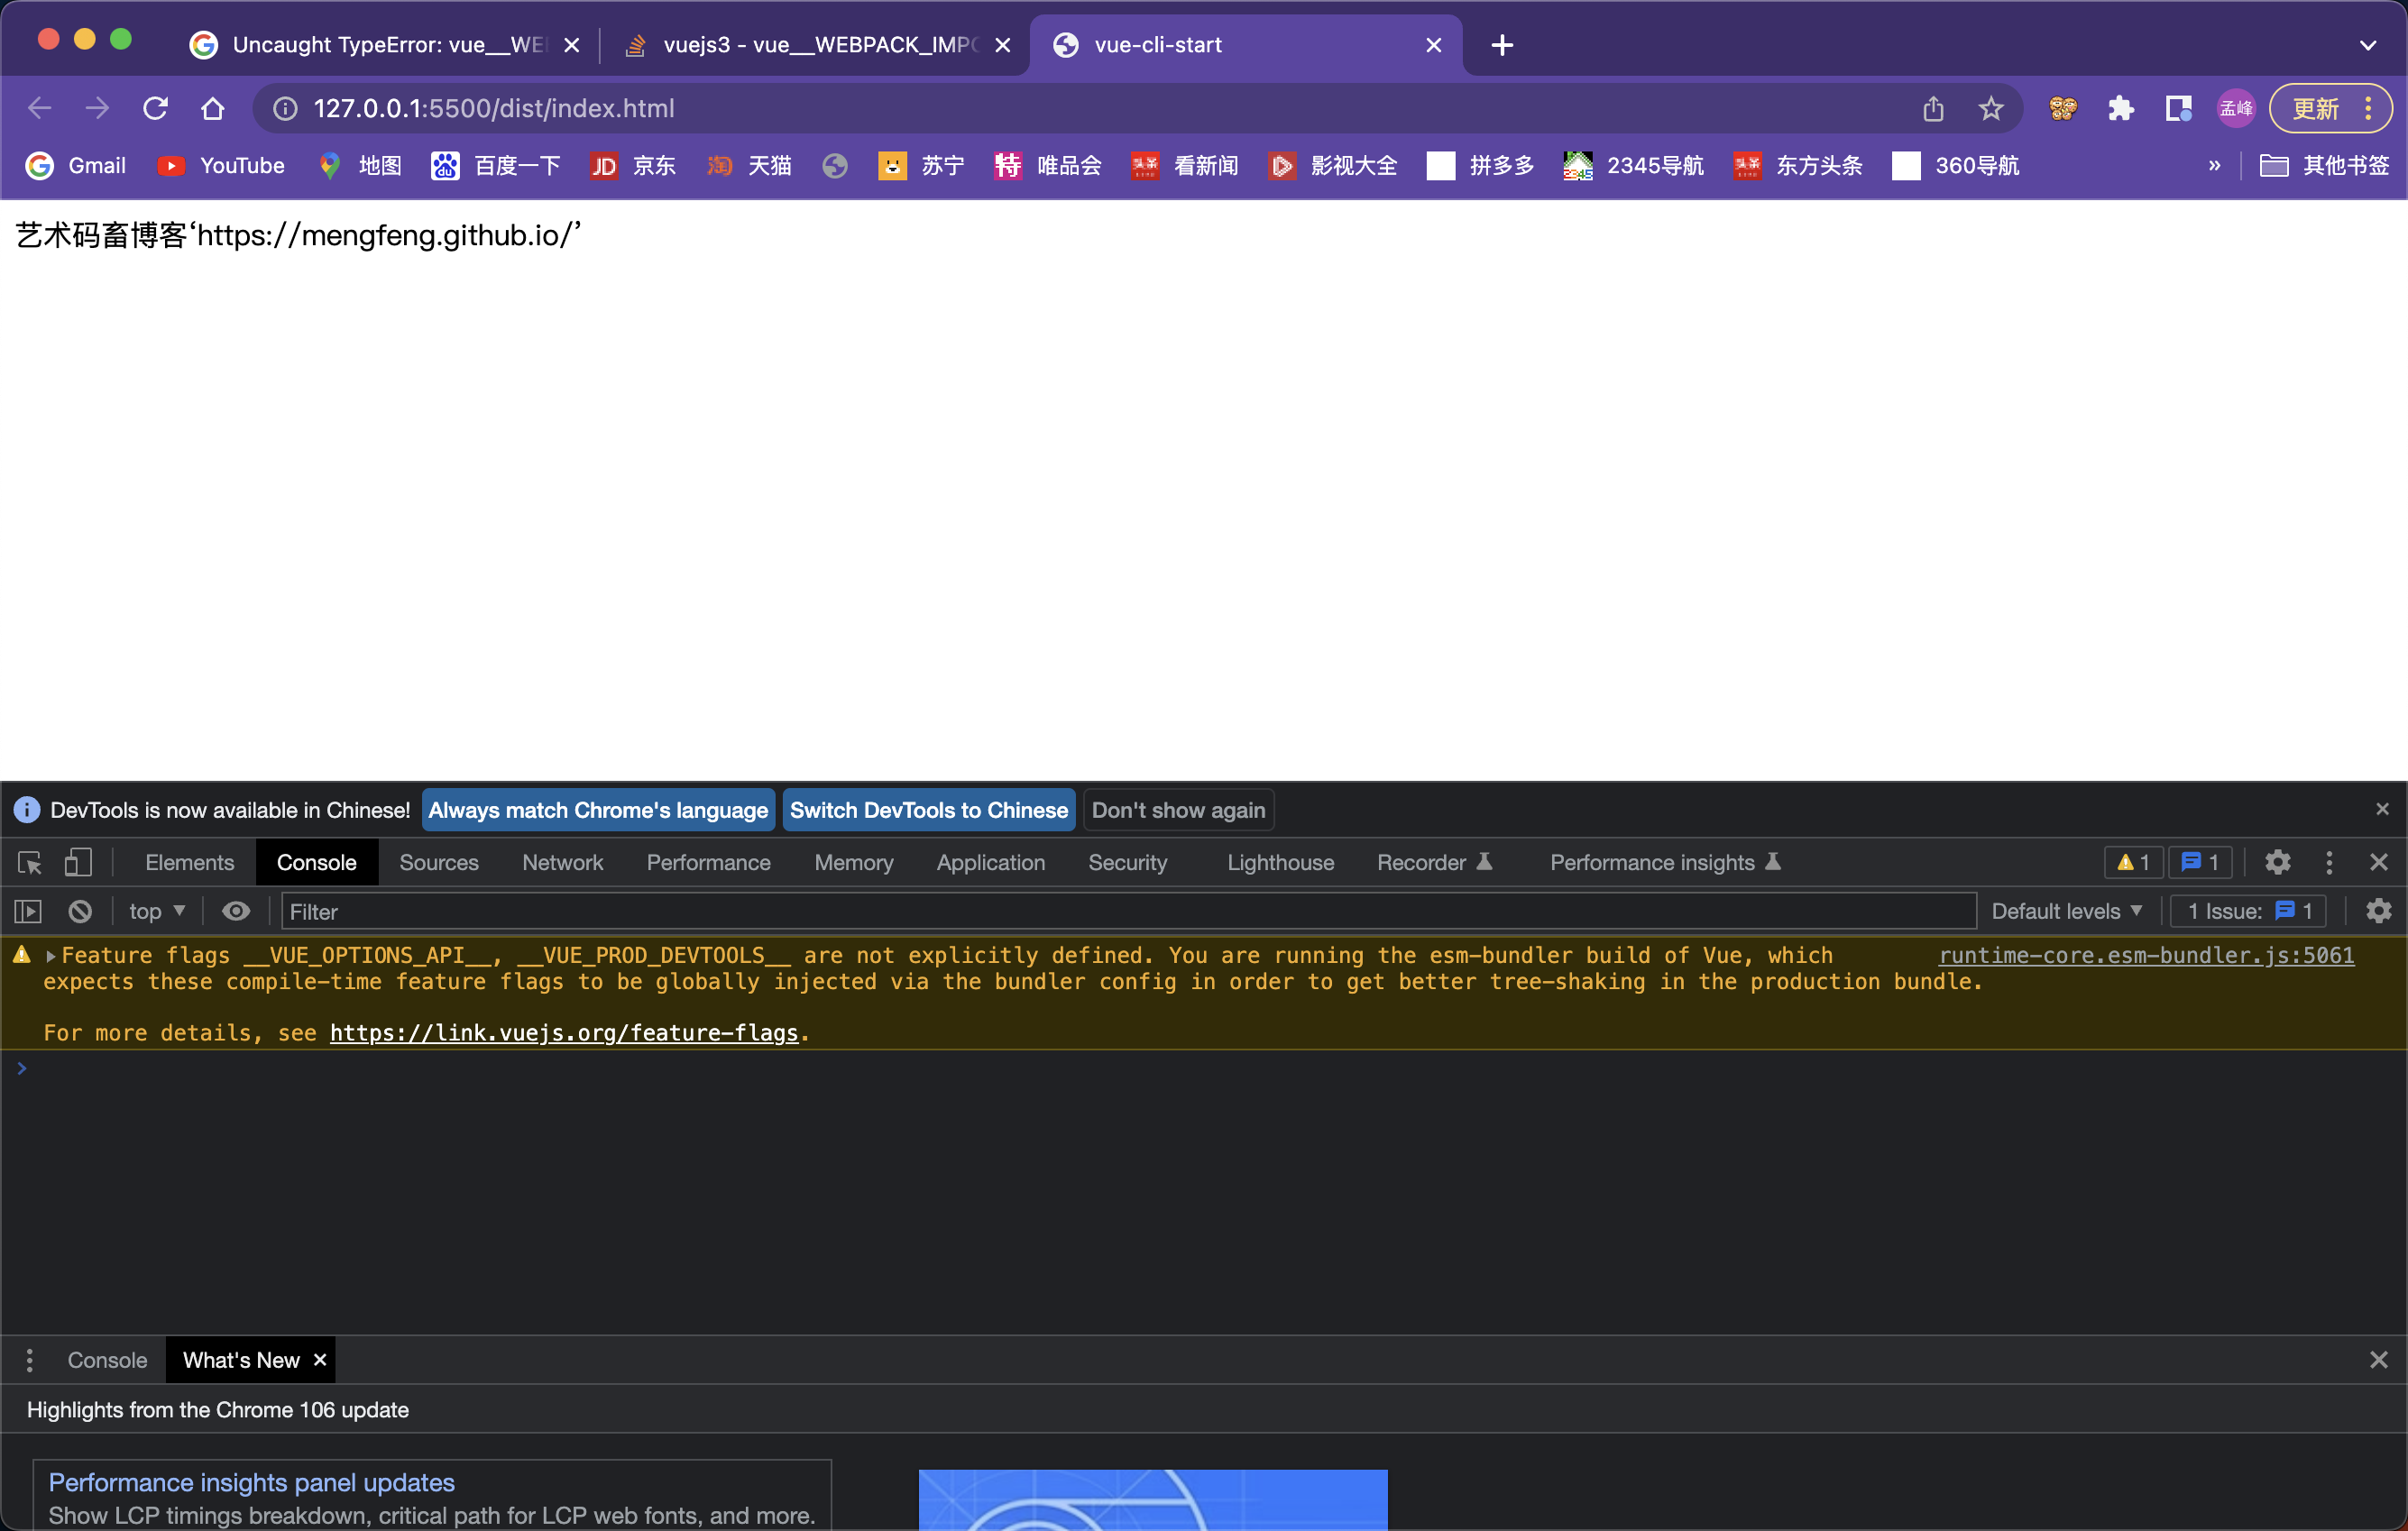
Task: Bookmark this page with star icon
Action: [1990, 108]
